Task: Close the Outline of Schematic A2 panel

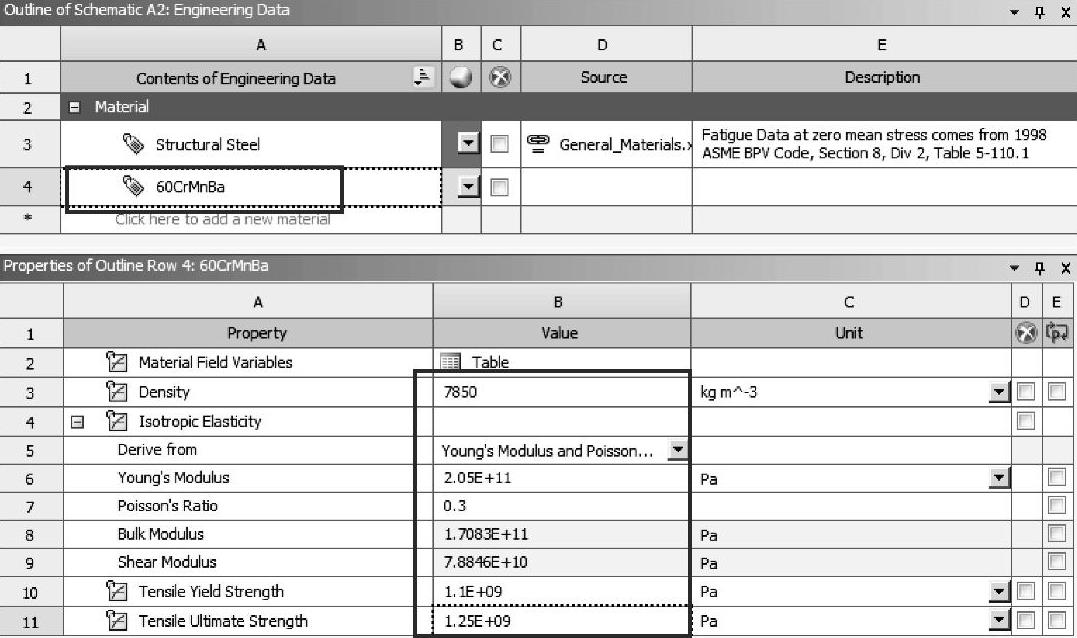Action: pyautogui.click(x=1065, y=12)
